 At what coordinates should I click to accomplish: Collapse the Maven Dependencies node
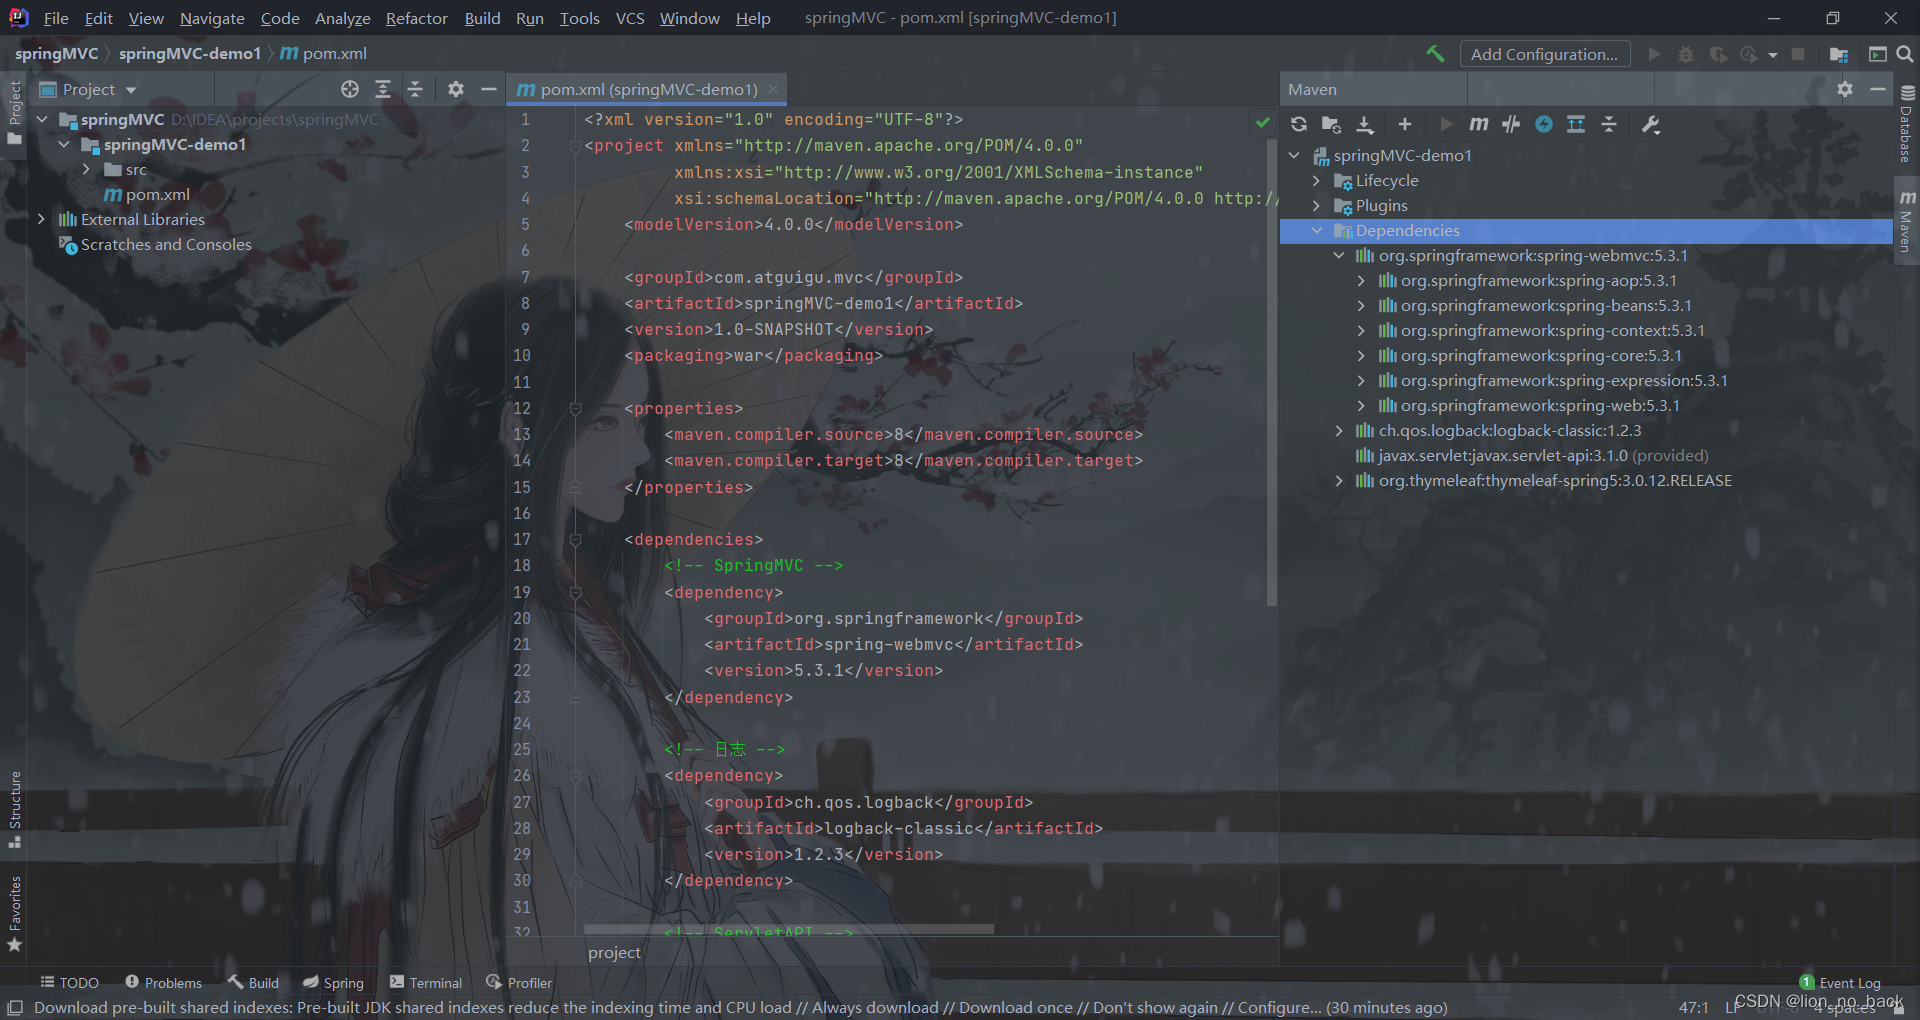point(1316,230)
